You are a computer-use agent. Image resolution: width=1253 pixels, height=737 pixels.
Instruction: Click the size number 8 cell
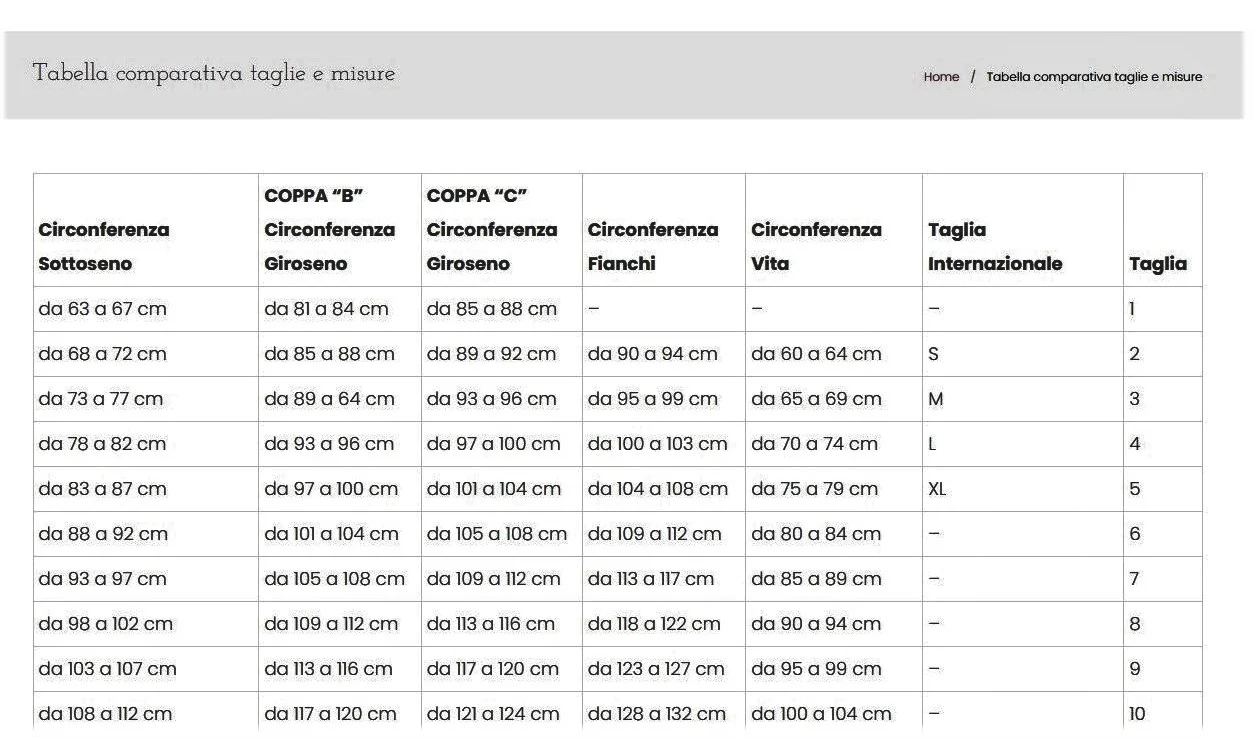pos(1134,624)
